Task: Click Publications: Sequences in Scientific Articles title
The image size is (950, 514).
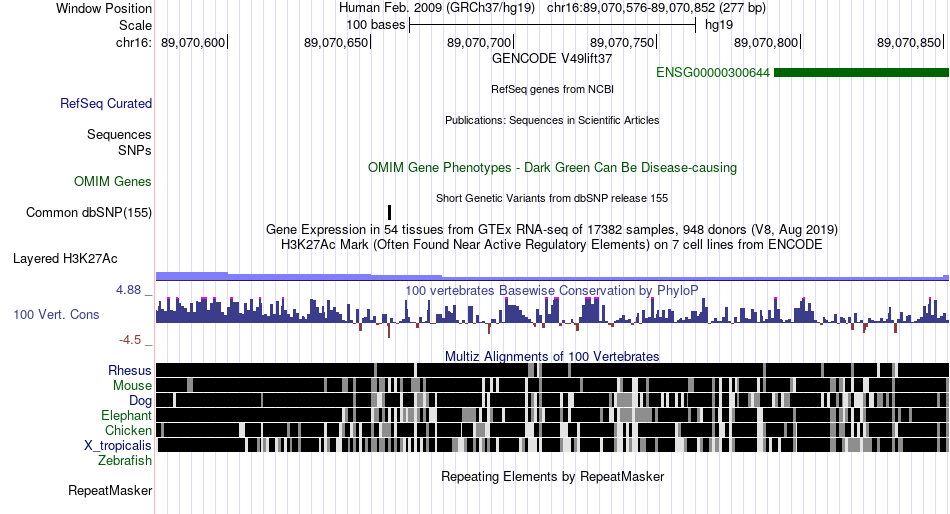Action: [552, 120]
